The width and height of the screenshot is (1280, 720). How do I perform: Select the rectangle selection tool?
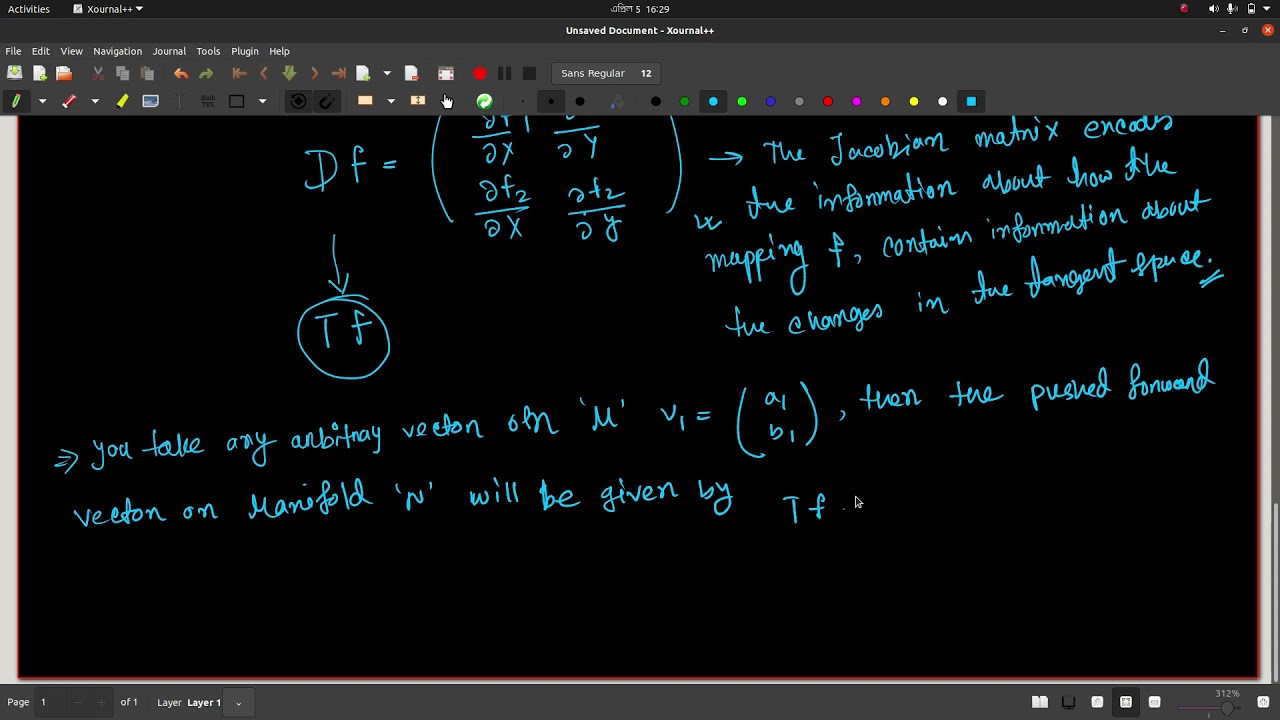pos(365,101)
